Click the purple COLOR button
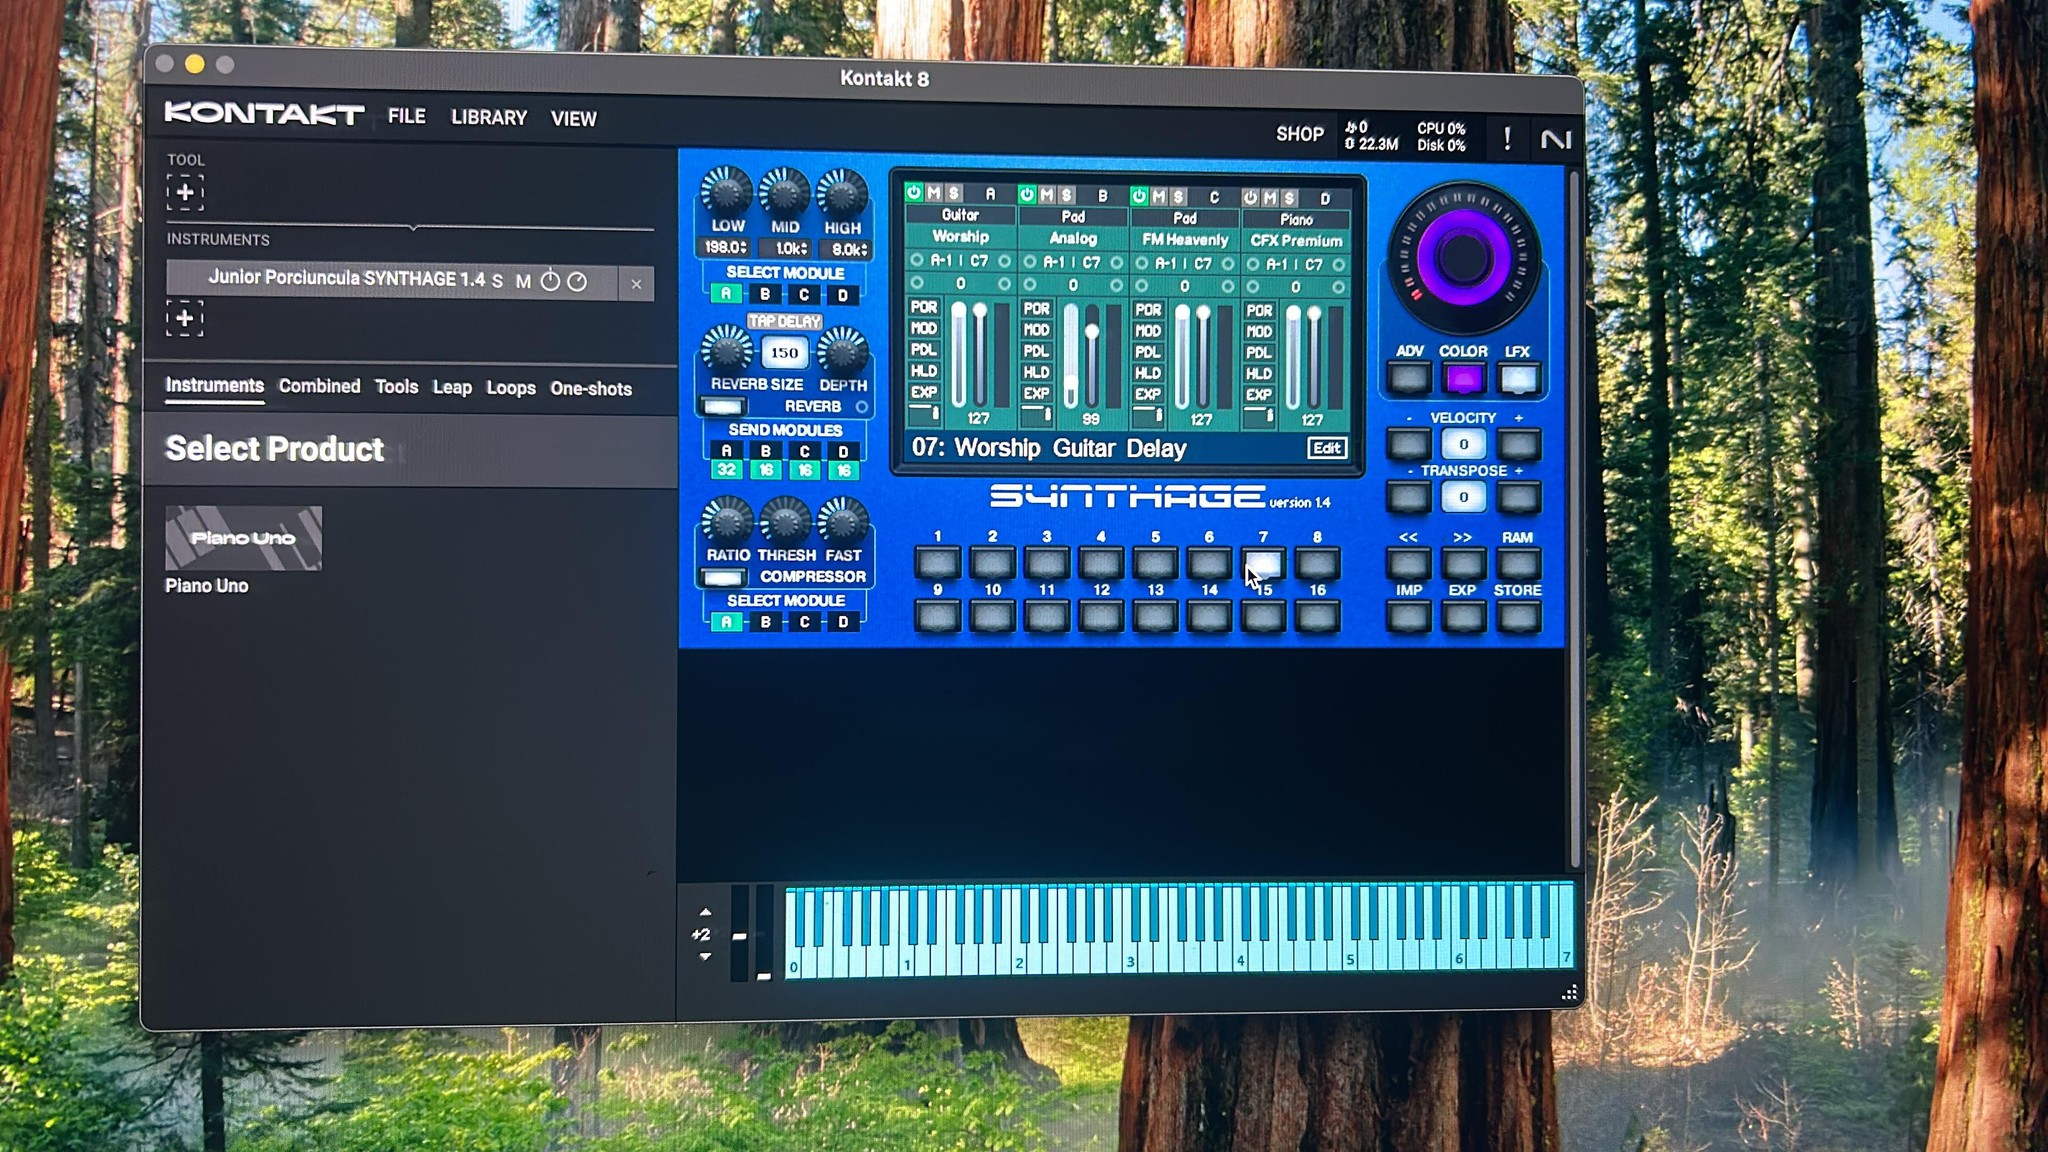This screenshot has width=2048, height=1152. (1463, 379)
